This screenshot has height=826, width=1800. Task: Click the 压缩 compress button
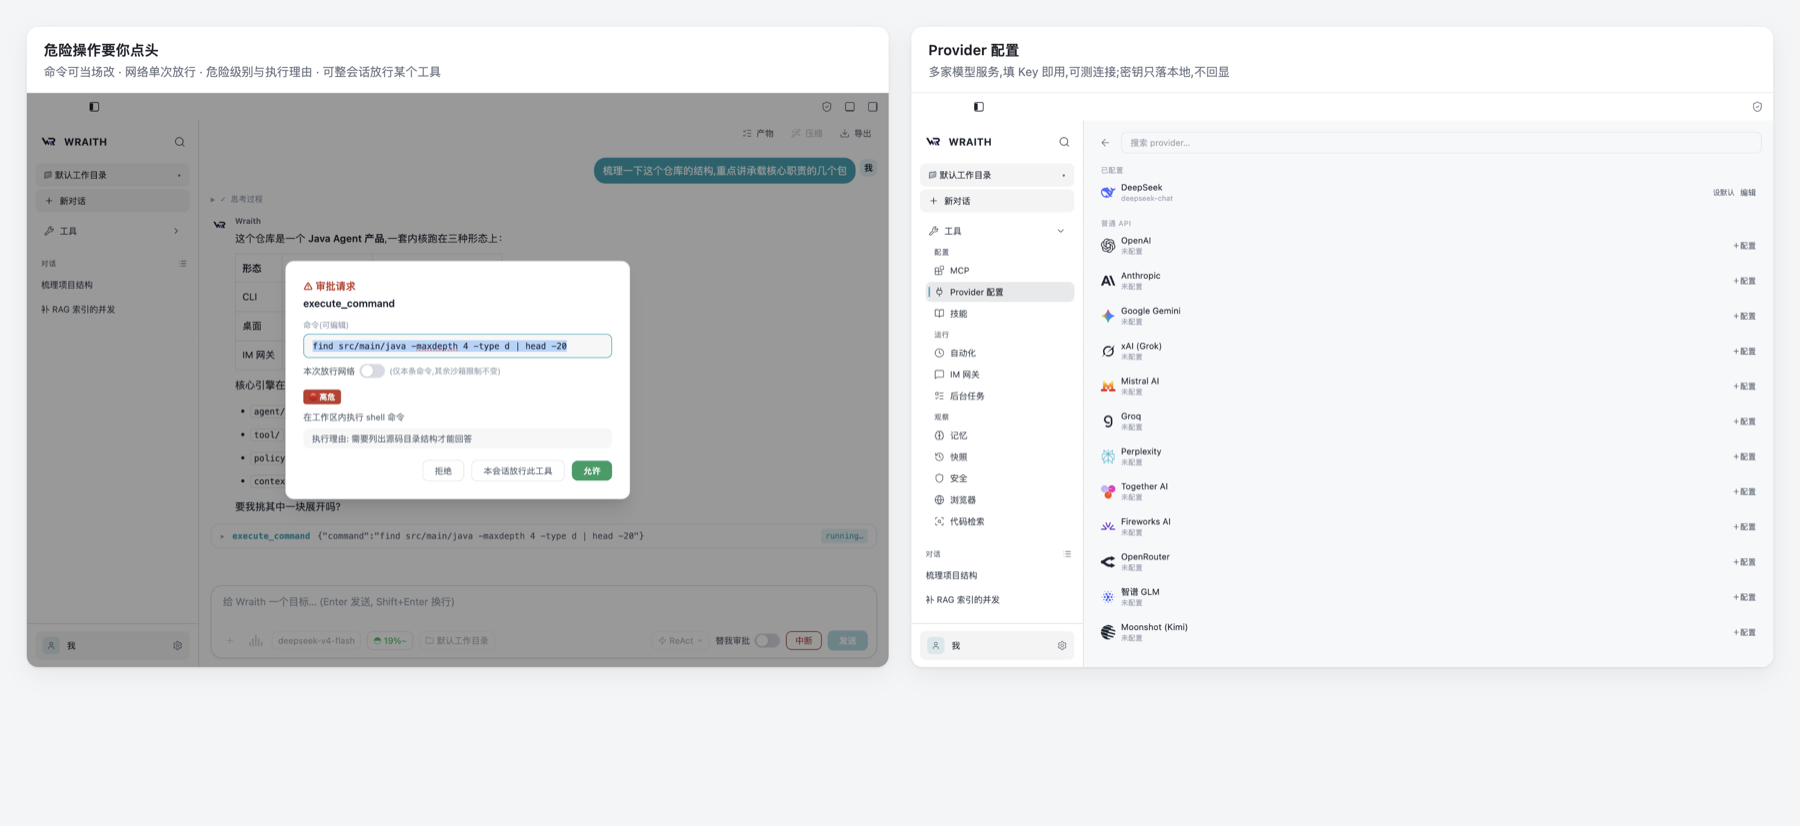[807, 133]
